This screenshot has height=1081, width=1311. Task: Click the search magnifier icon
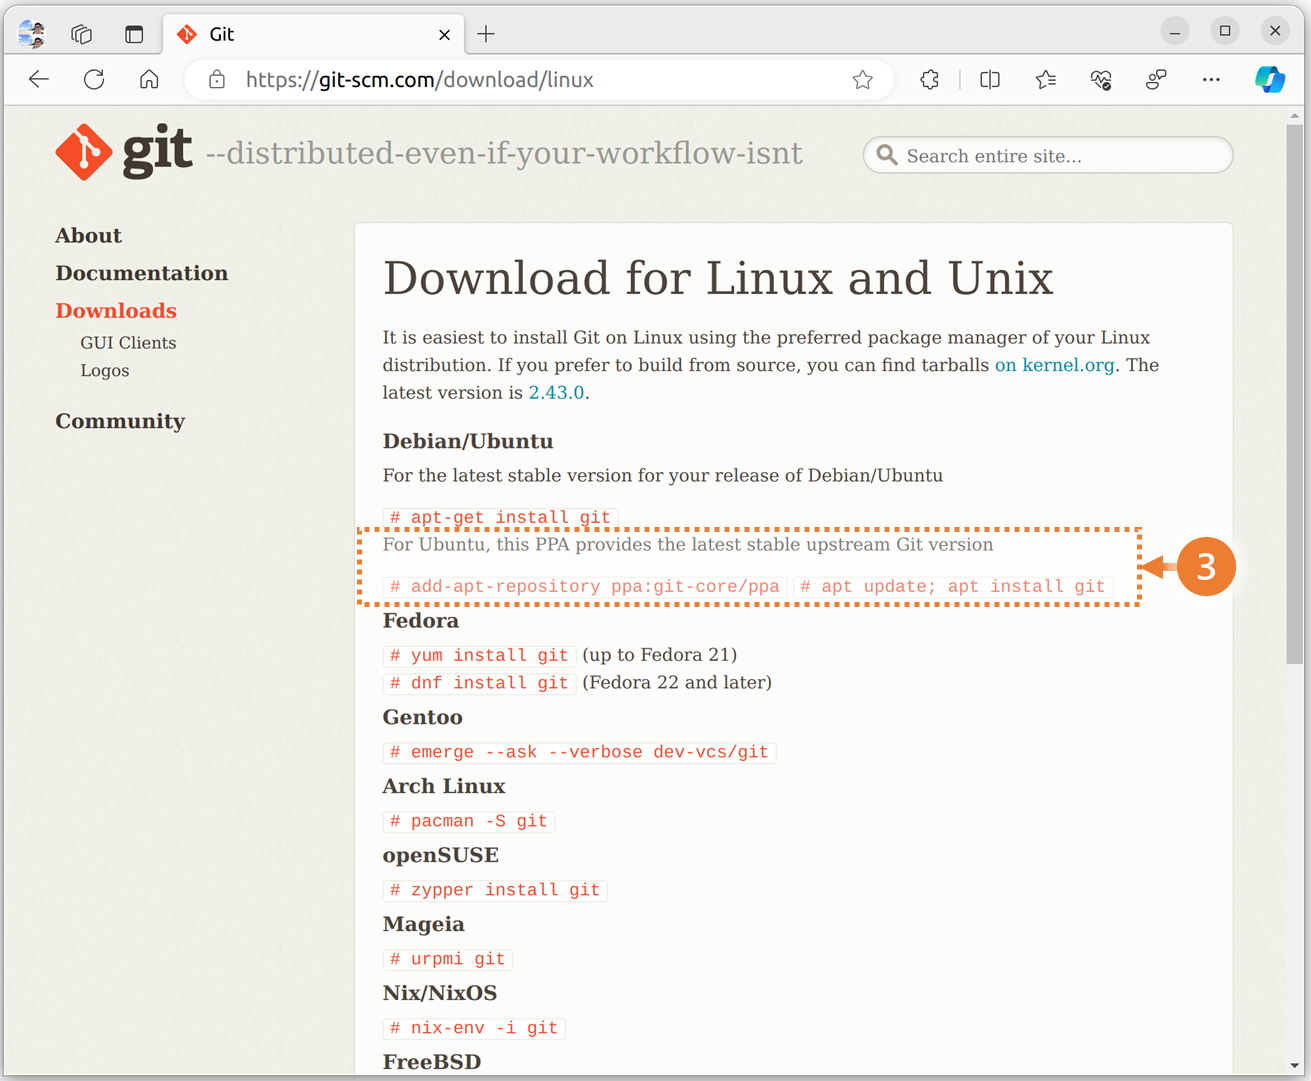pyautogui.click(x=886, y=155)
